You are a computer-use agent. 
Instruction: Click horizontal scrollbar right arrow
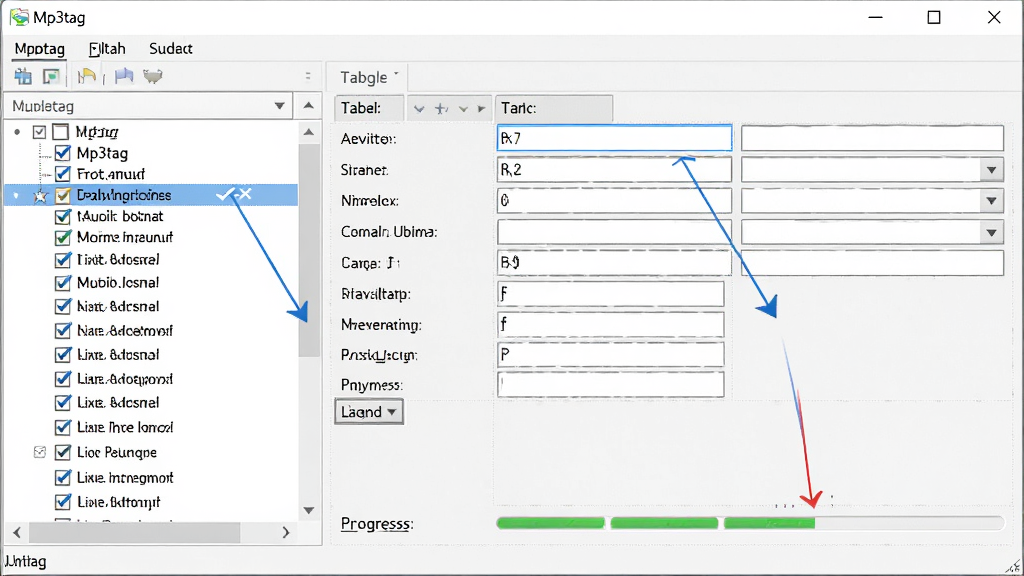(285, 532)
